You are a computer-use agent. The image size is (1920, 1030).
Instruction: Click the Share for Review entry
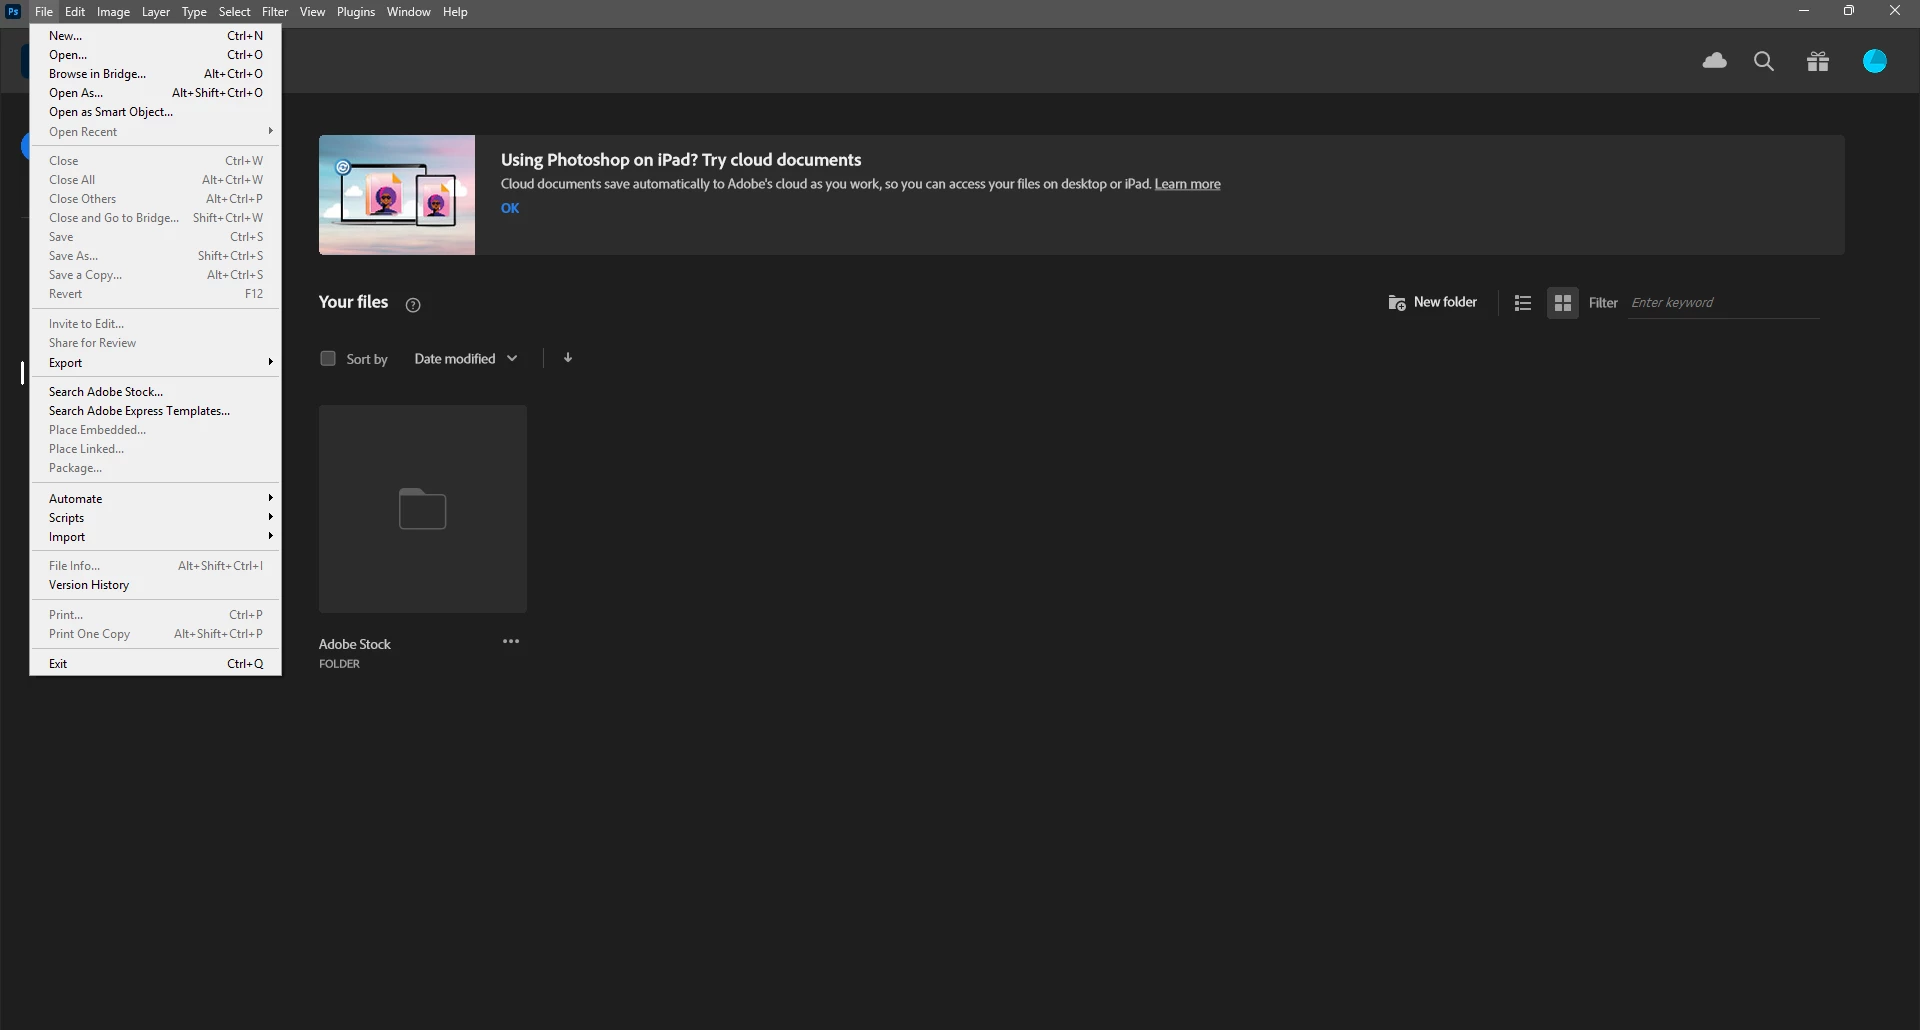click(x=156, y=343)
